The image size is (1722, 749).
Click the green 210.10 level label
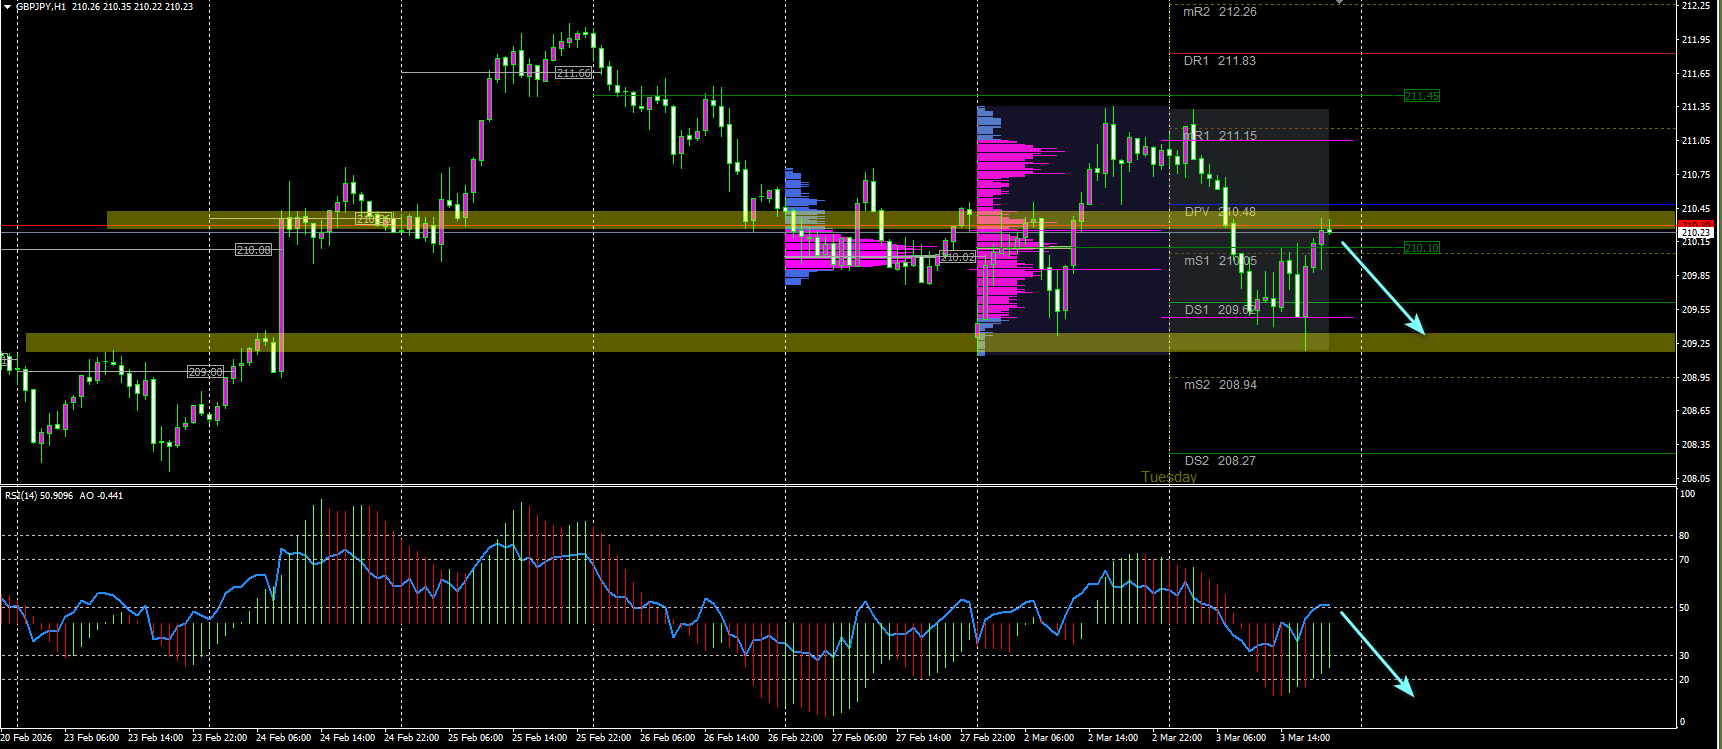pos(1421,248)
